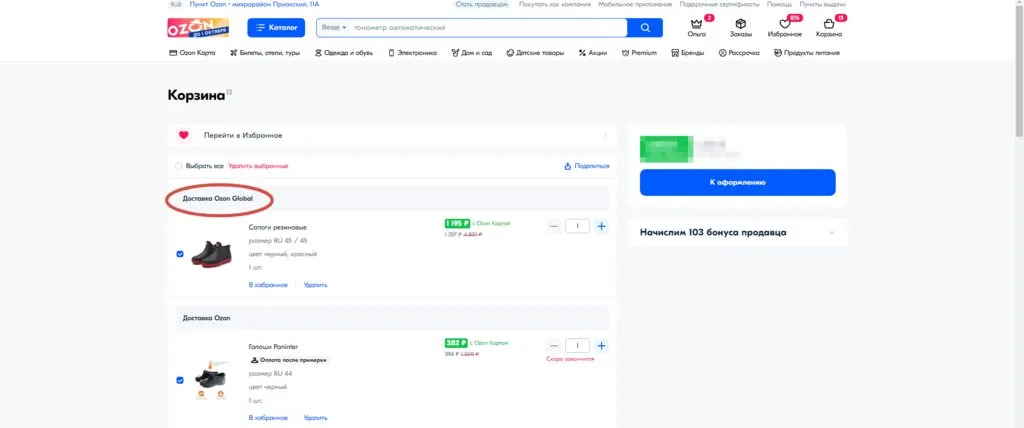Image resolution: width=1024 pixels, height=428 pixels.
Task: Increase quantity of Сапоги резиновые
Action: pos(601,226)
